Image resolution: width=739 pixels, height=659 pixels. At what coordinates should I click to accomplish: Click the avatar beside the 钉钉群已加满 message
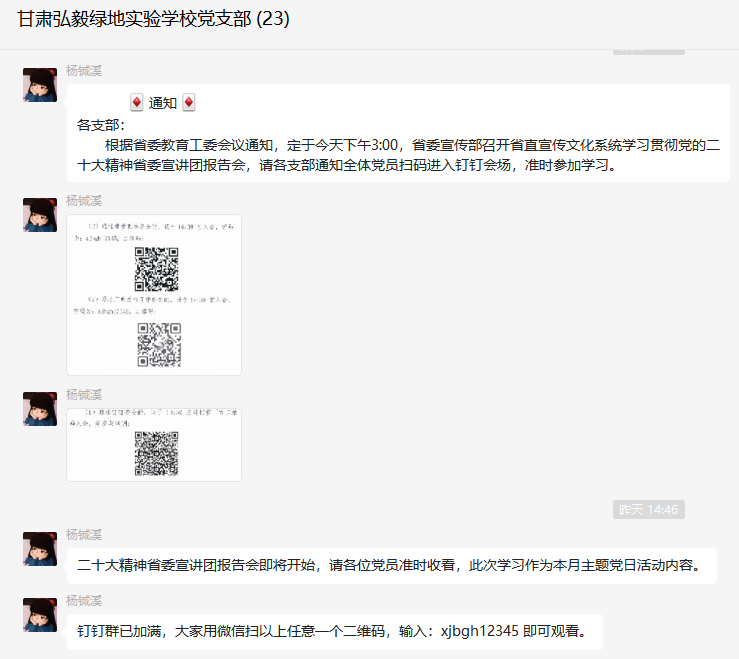click(40, 615)
